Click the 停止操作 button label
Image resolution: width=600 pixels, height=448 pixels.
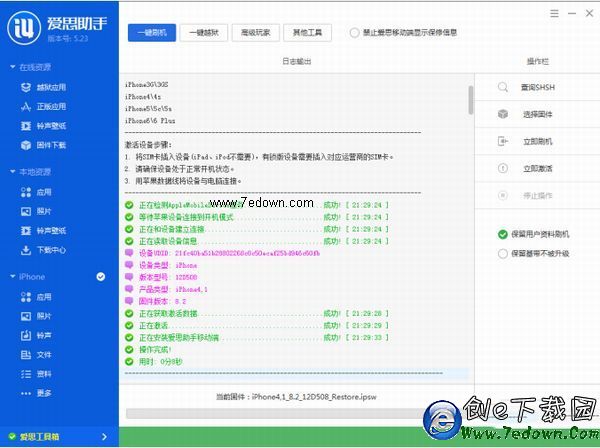[x=538, y=195]
